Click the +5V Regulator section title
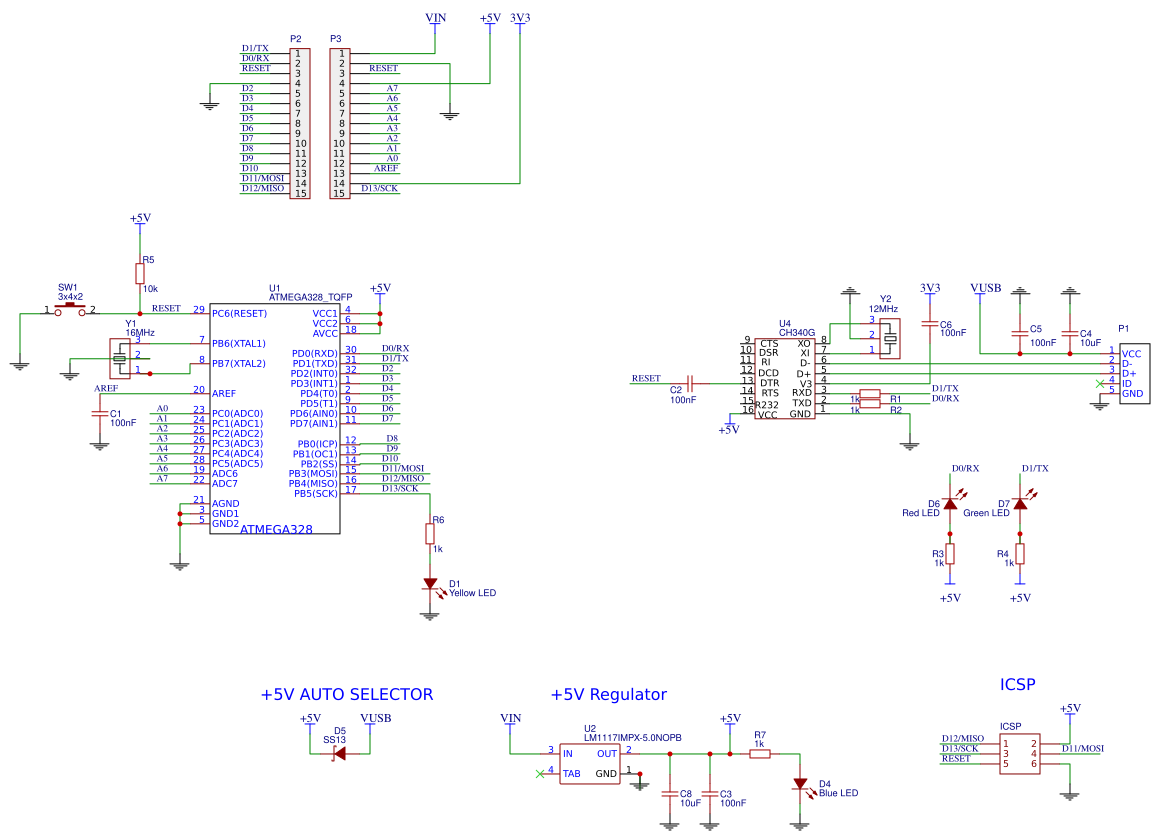 [608, 694]
